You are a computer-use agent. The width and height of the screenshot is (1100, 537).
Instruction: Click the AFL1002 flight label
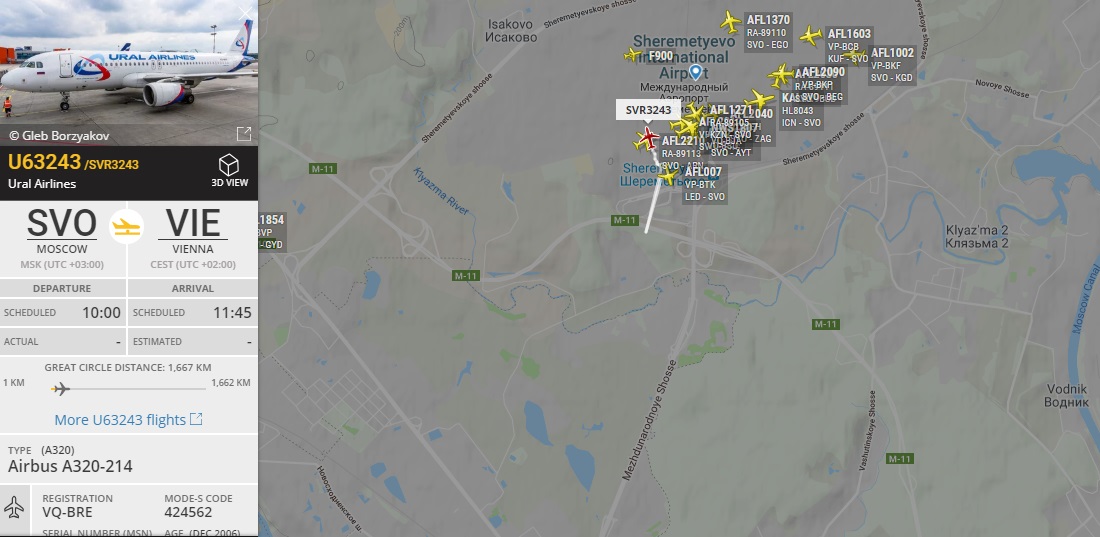892,53
